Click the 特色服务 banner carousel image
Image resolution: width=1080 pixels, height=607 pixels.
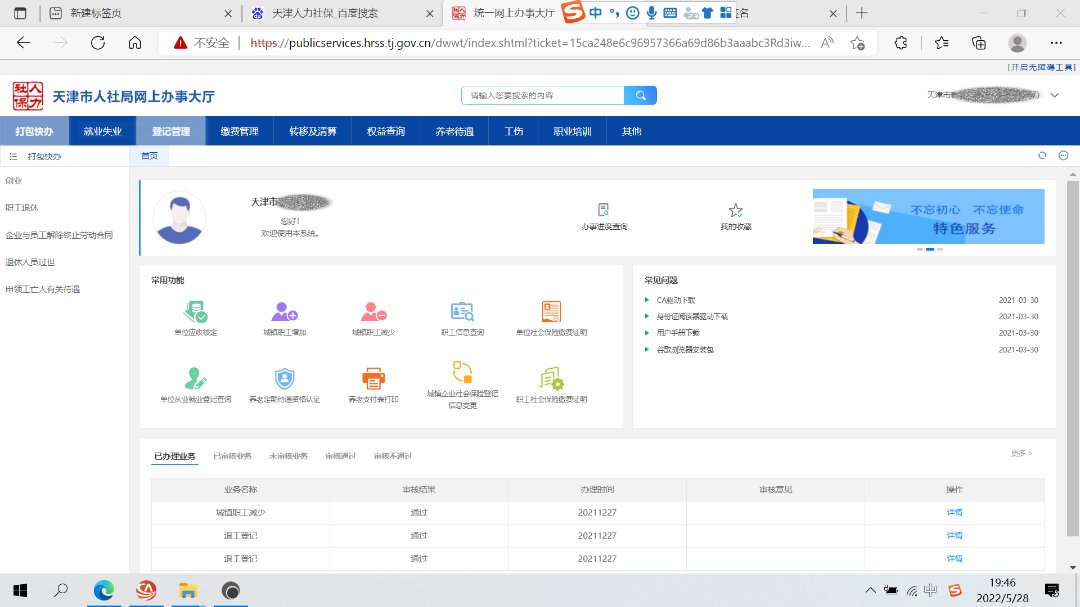click(x=928, y=217)
